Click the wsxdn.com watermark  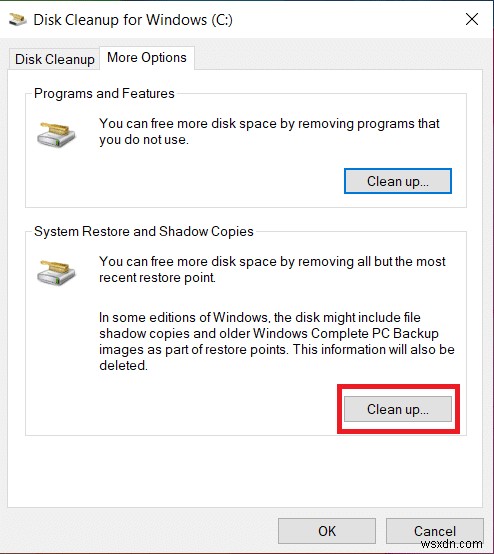point(452,543)
